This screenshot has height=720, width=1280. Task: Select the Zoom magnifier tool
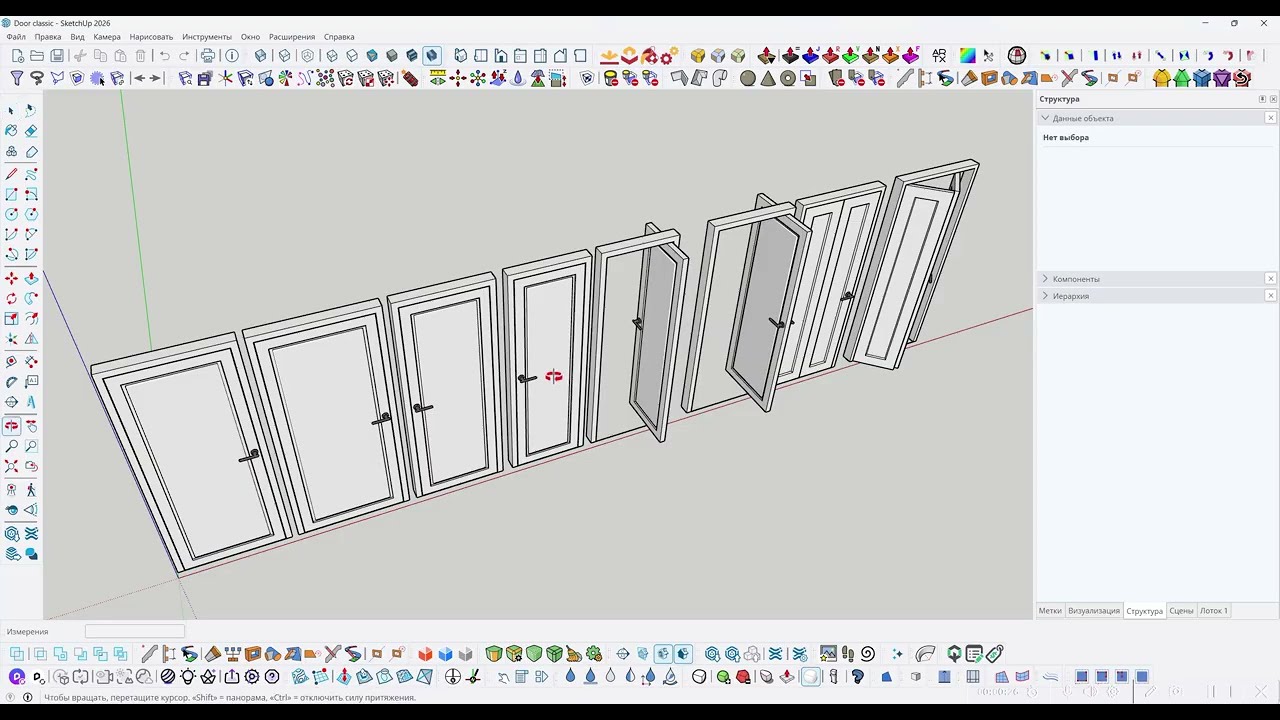click(x=11, y=446)
